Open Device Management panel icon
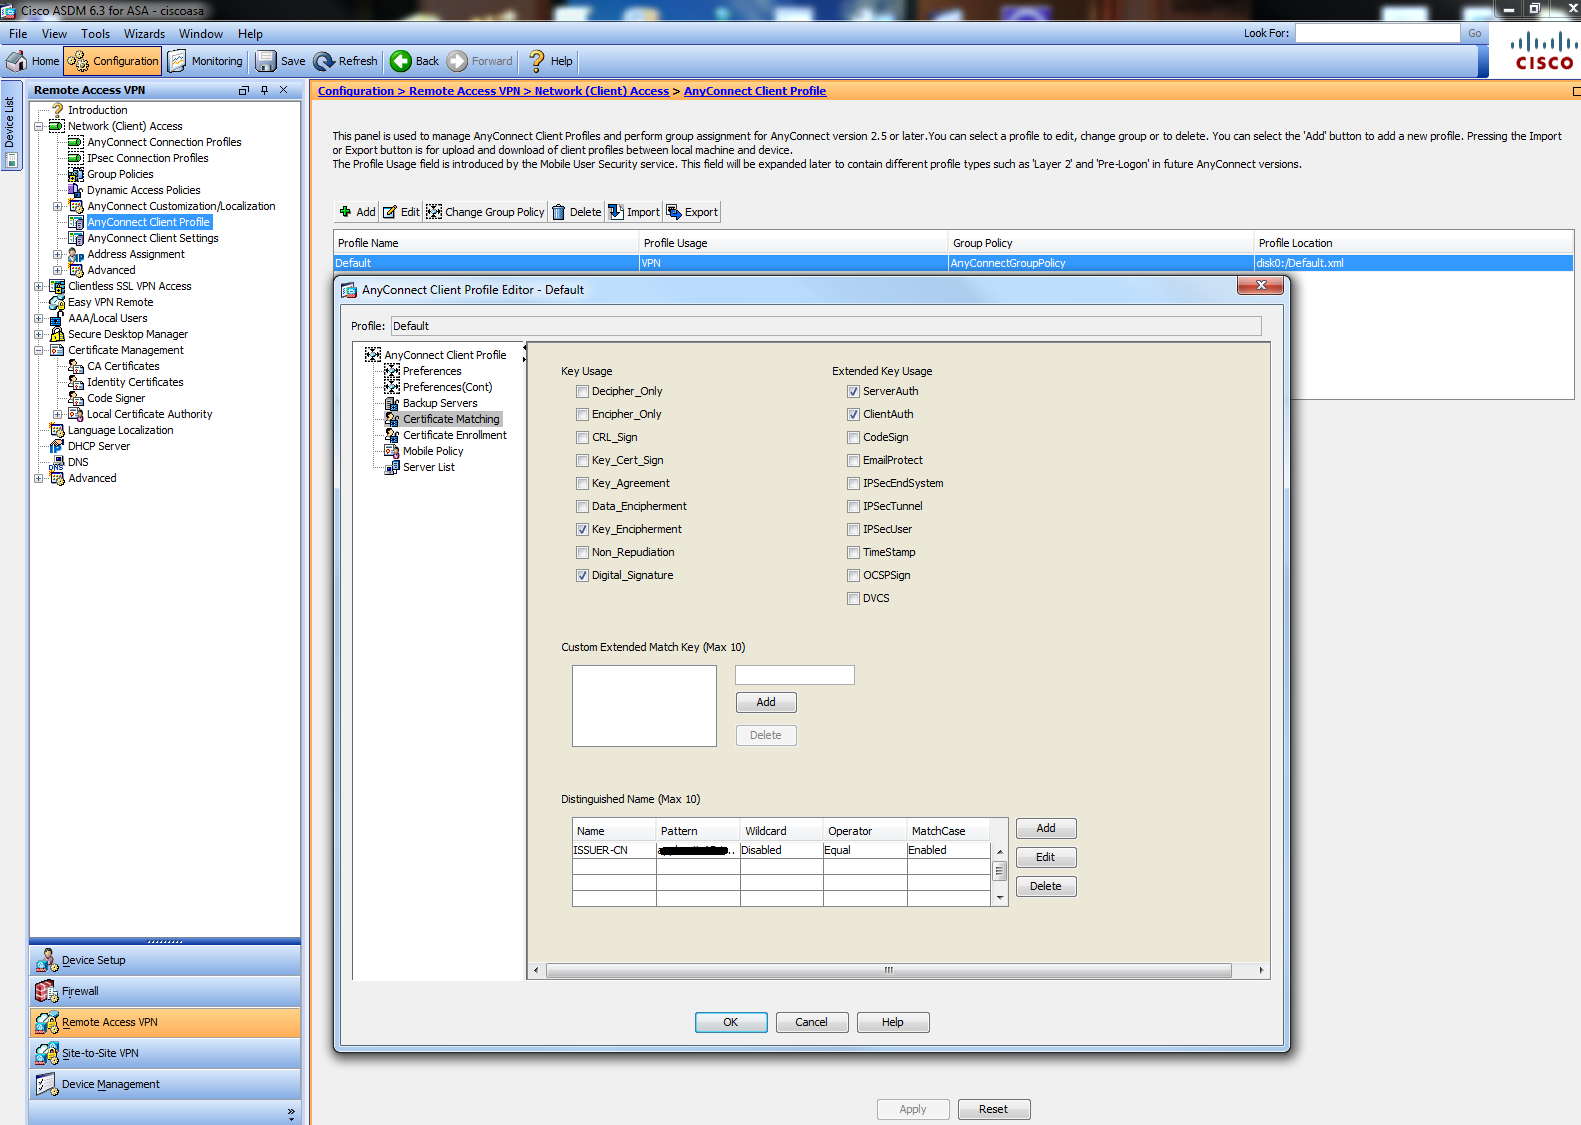The width and height of the screenshot is (1581, 1125). pos(46,1084)
